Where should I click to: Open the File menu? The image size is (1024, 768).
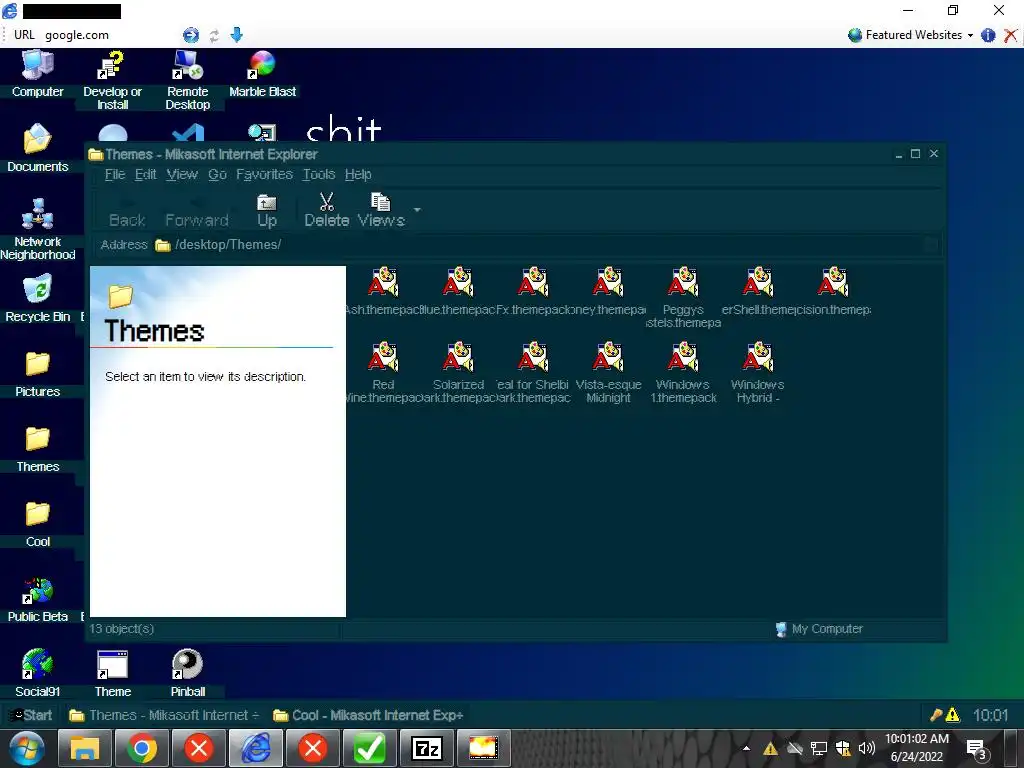tap(115, 174)
